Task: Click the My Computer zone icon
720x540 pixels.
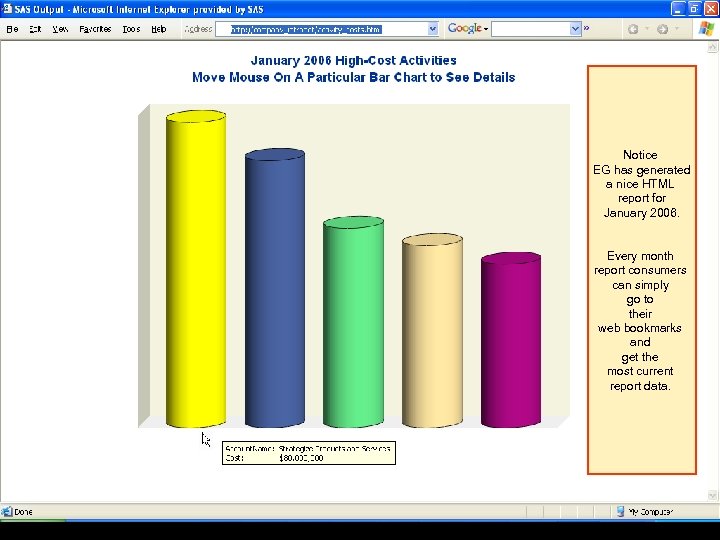Action: click(620, 511)
